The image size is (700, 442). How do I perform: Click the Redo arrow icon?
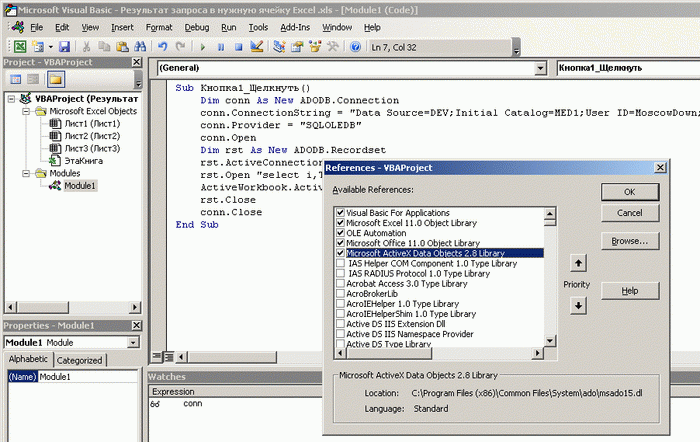[x=180, y=47]
